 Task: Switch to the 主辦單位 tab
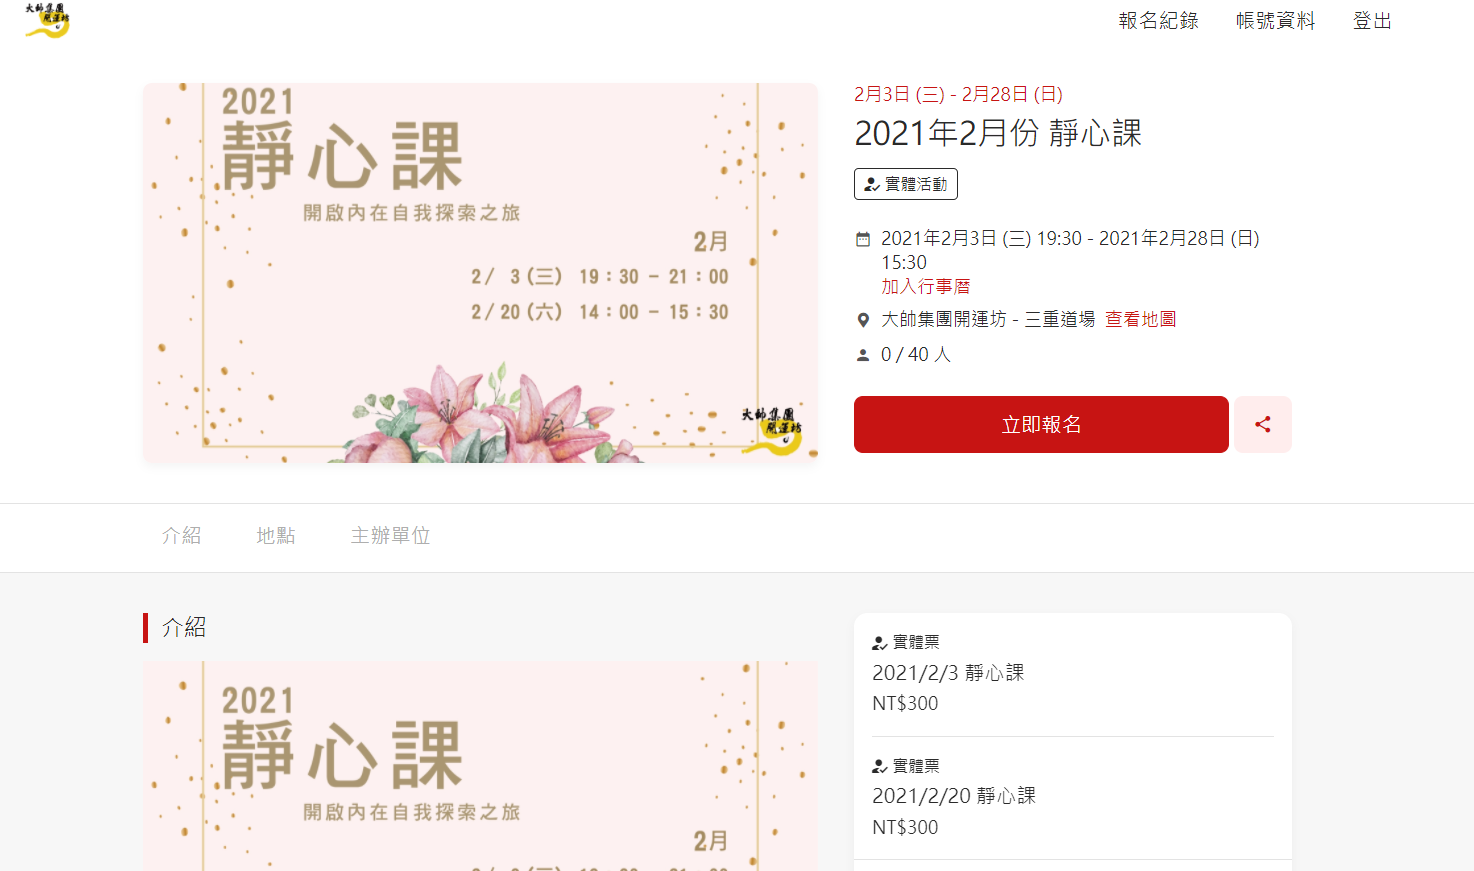tap(391, 536)
